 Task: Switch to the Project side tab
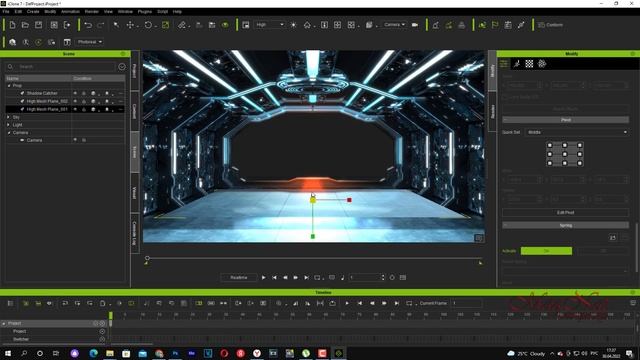pos(134,71)
